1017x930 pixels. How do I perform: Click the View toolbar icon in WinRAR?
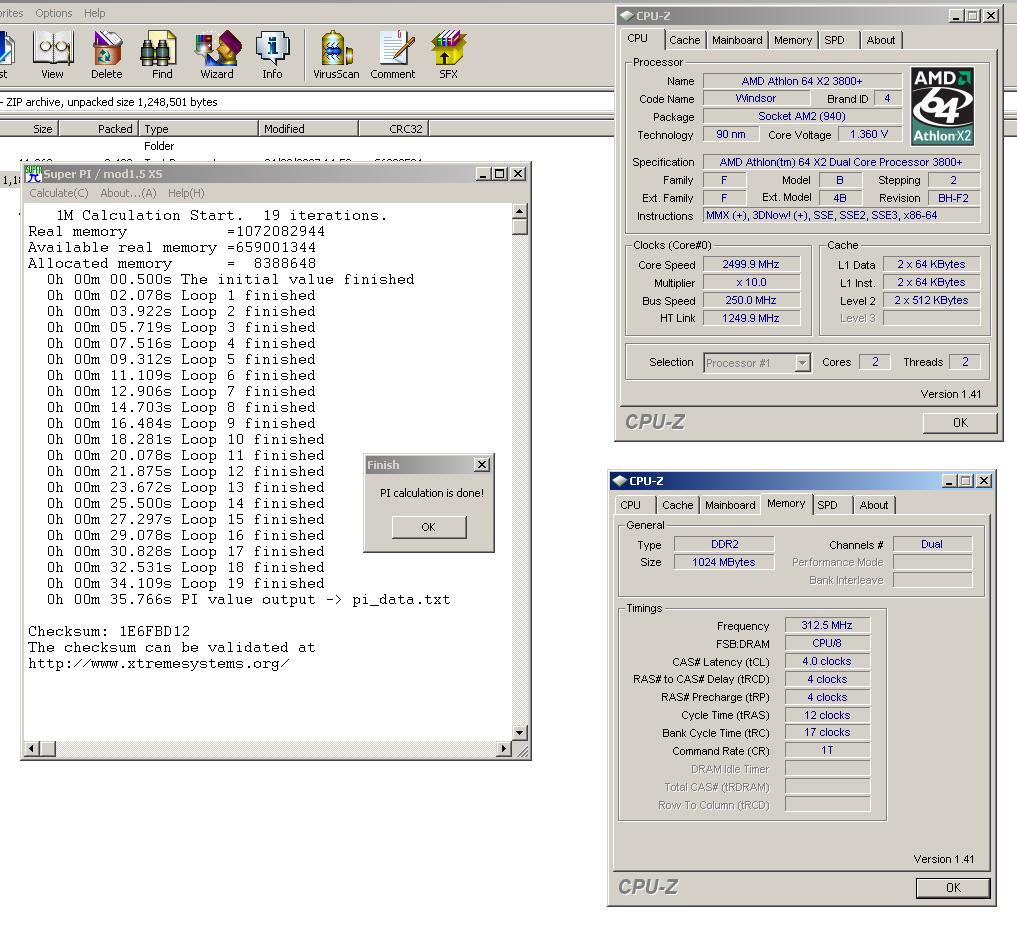coord(53,54)
